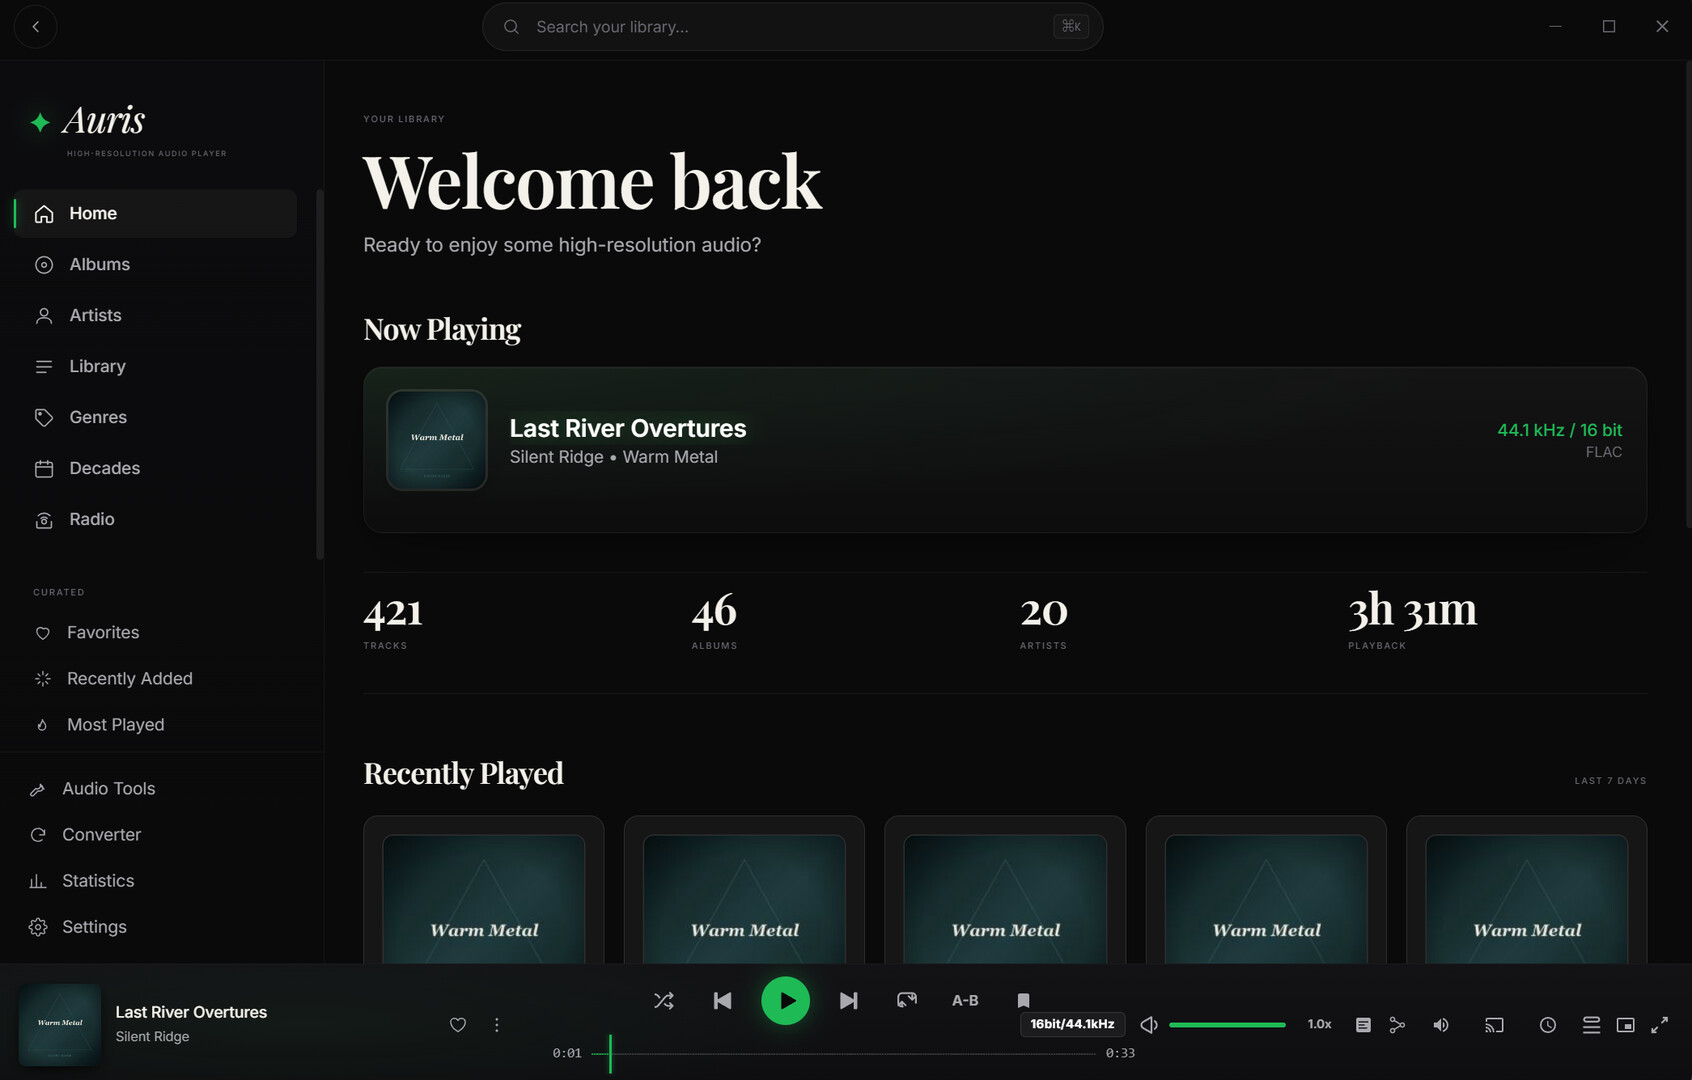Screen dimensions: 1692x1080
Task: Cast audio to a device
Action: point(1494,1025)
